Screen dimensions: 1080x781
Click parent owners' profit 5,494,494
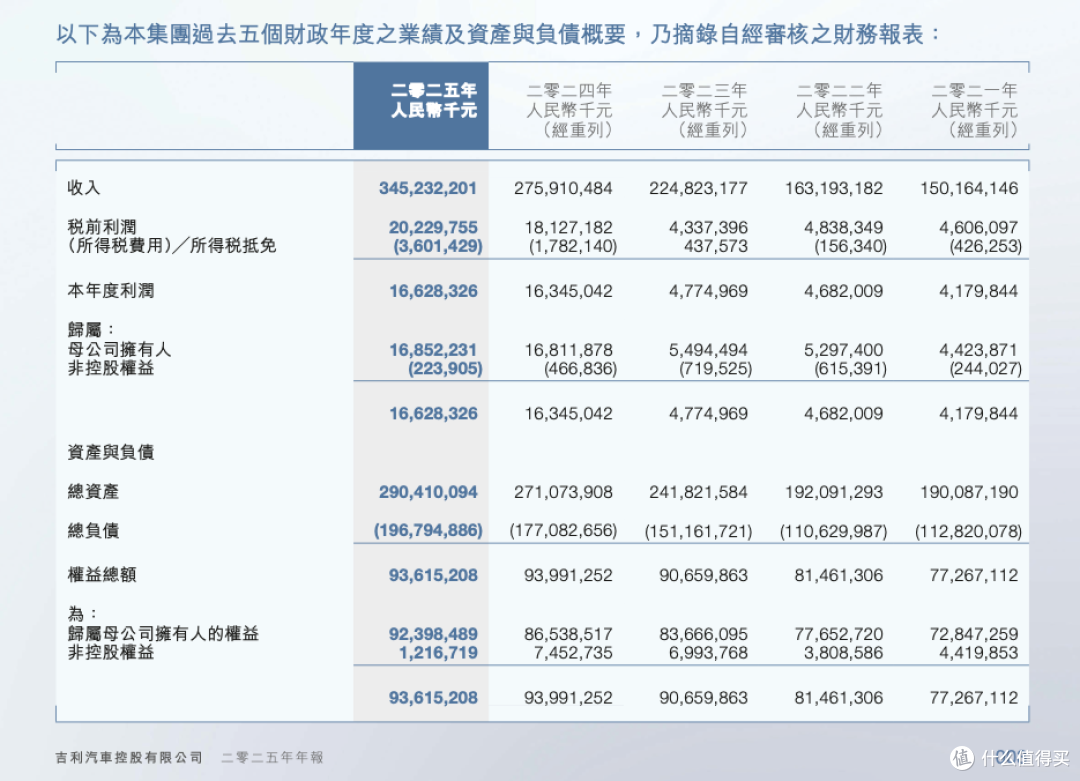pos(708,350)
